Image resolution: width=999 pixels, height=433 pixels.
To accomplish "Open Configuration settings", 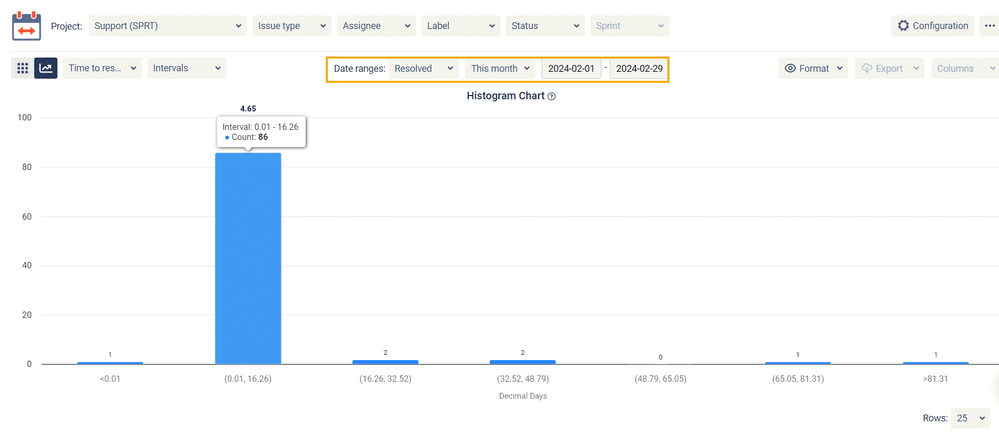I will click(933, 26).
